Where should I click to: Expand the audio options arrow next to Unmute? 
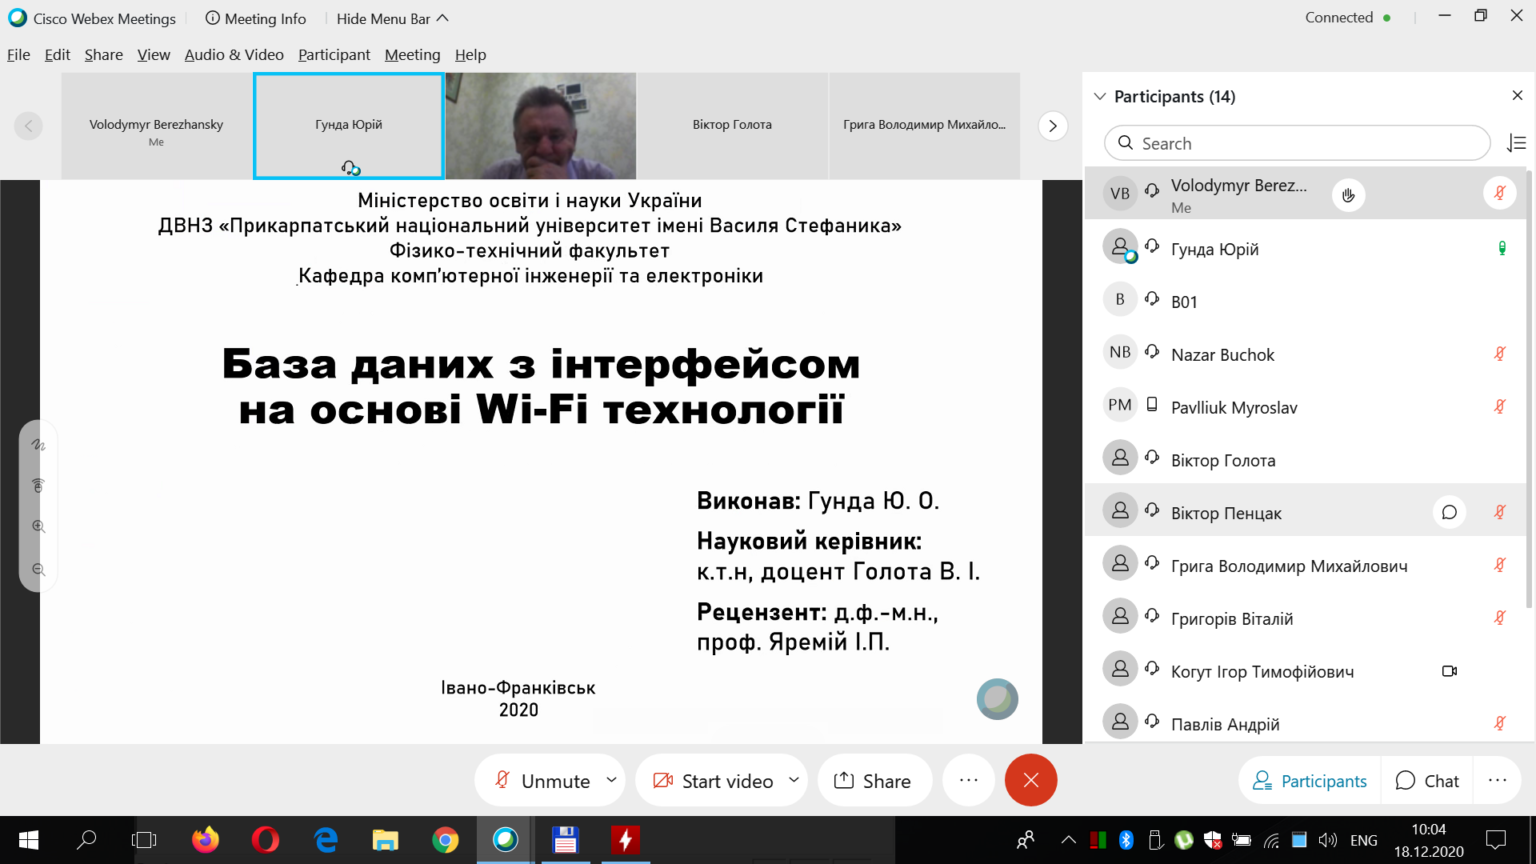(611, 780)
